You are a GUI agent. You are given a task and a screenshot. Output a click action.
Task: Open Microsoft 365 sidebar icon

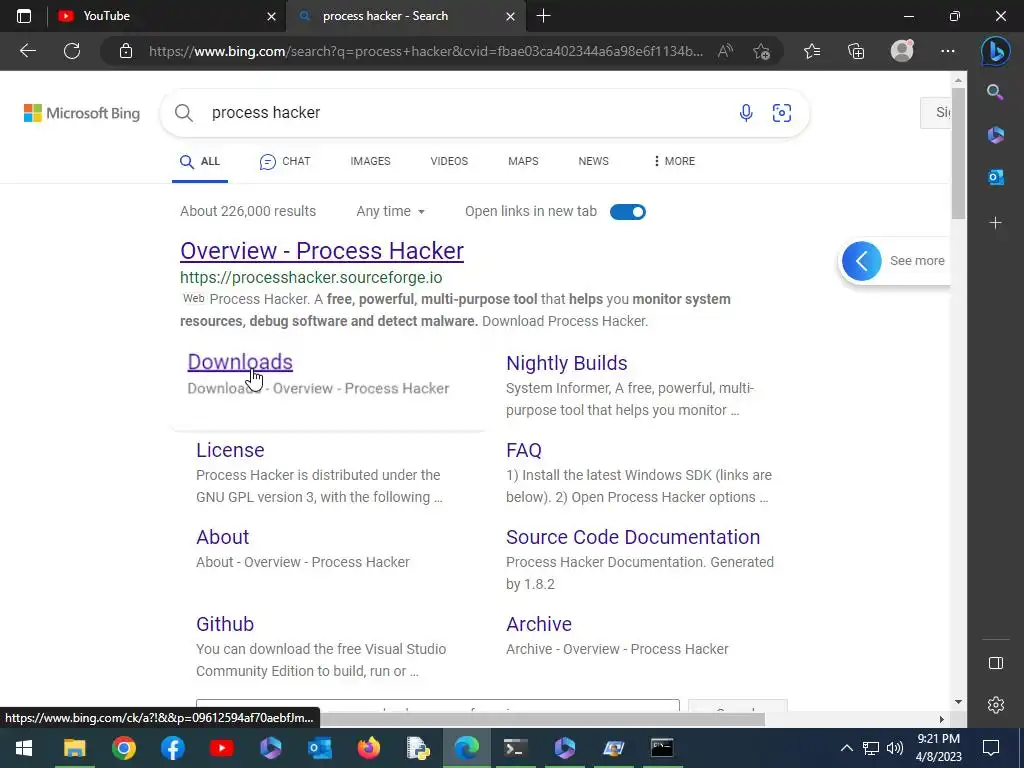(995, 135)
